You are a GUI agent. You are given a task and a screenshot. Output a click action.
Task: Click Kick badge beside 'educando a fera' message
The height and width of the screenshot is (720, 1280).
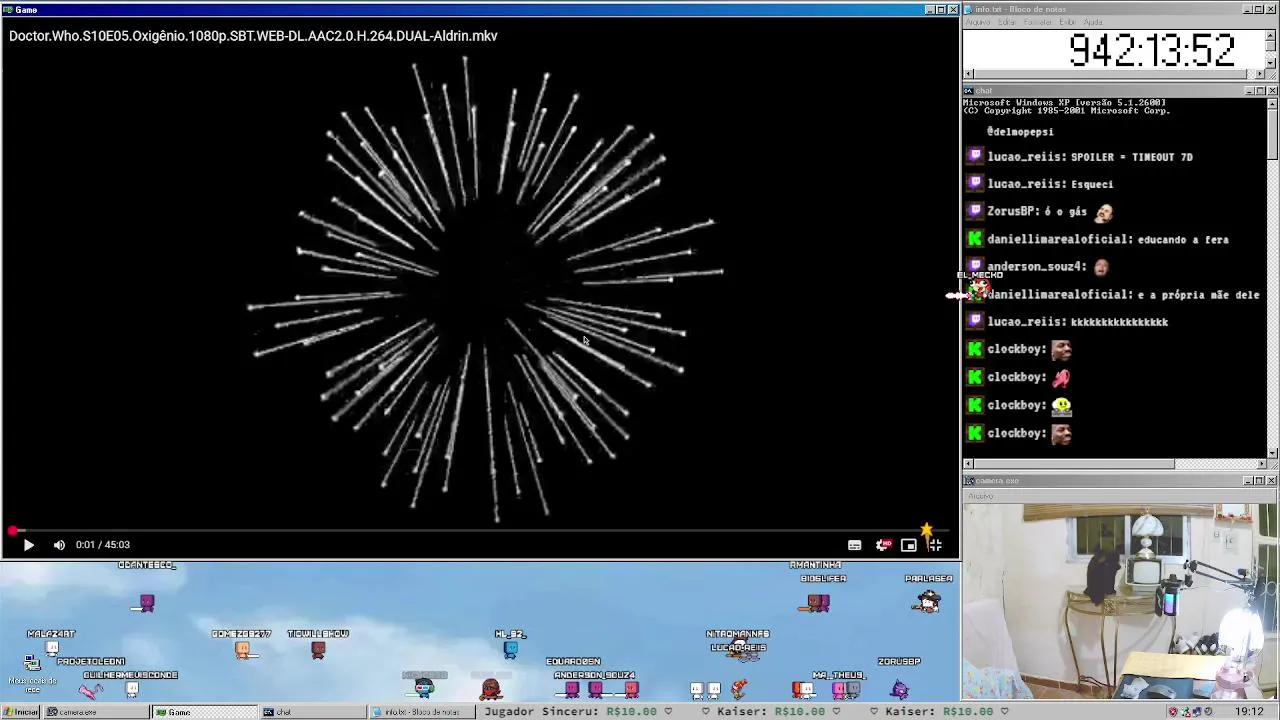[975, 239]
